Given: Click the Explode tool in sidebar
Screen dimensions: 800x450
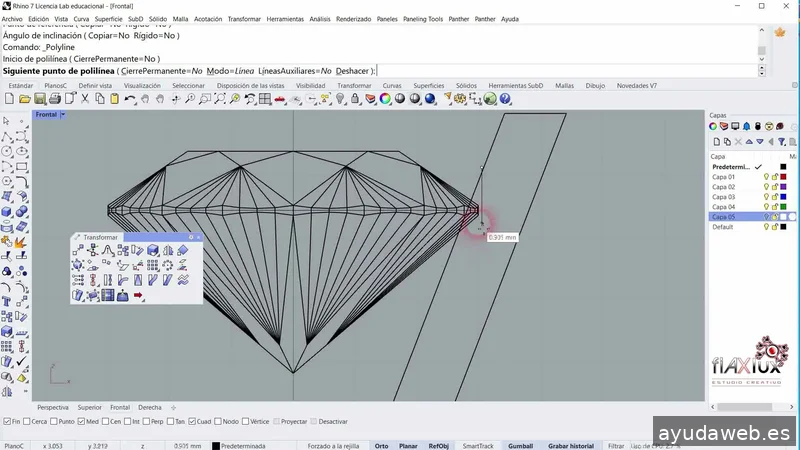Looking at the screenshot, I should [21, 242].
